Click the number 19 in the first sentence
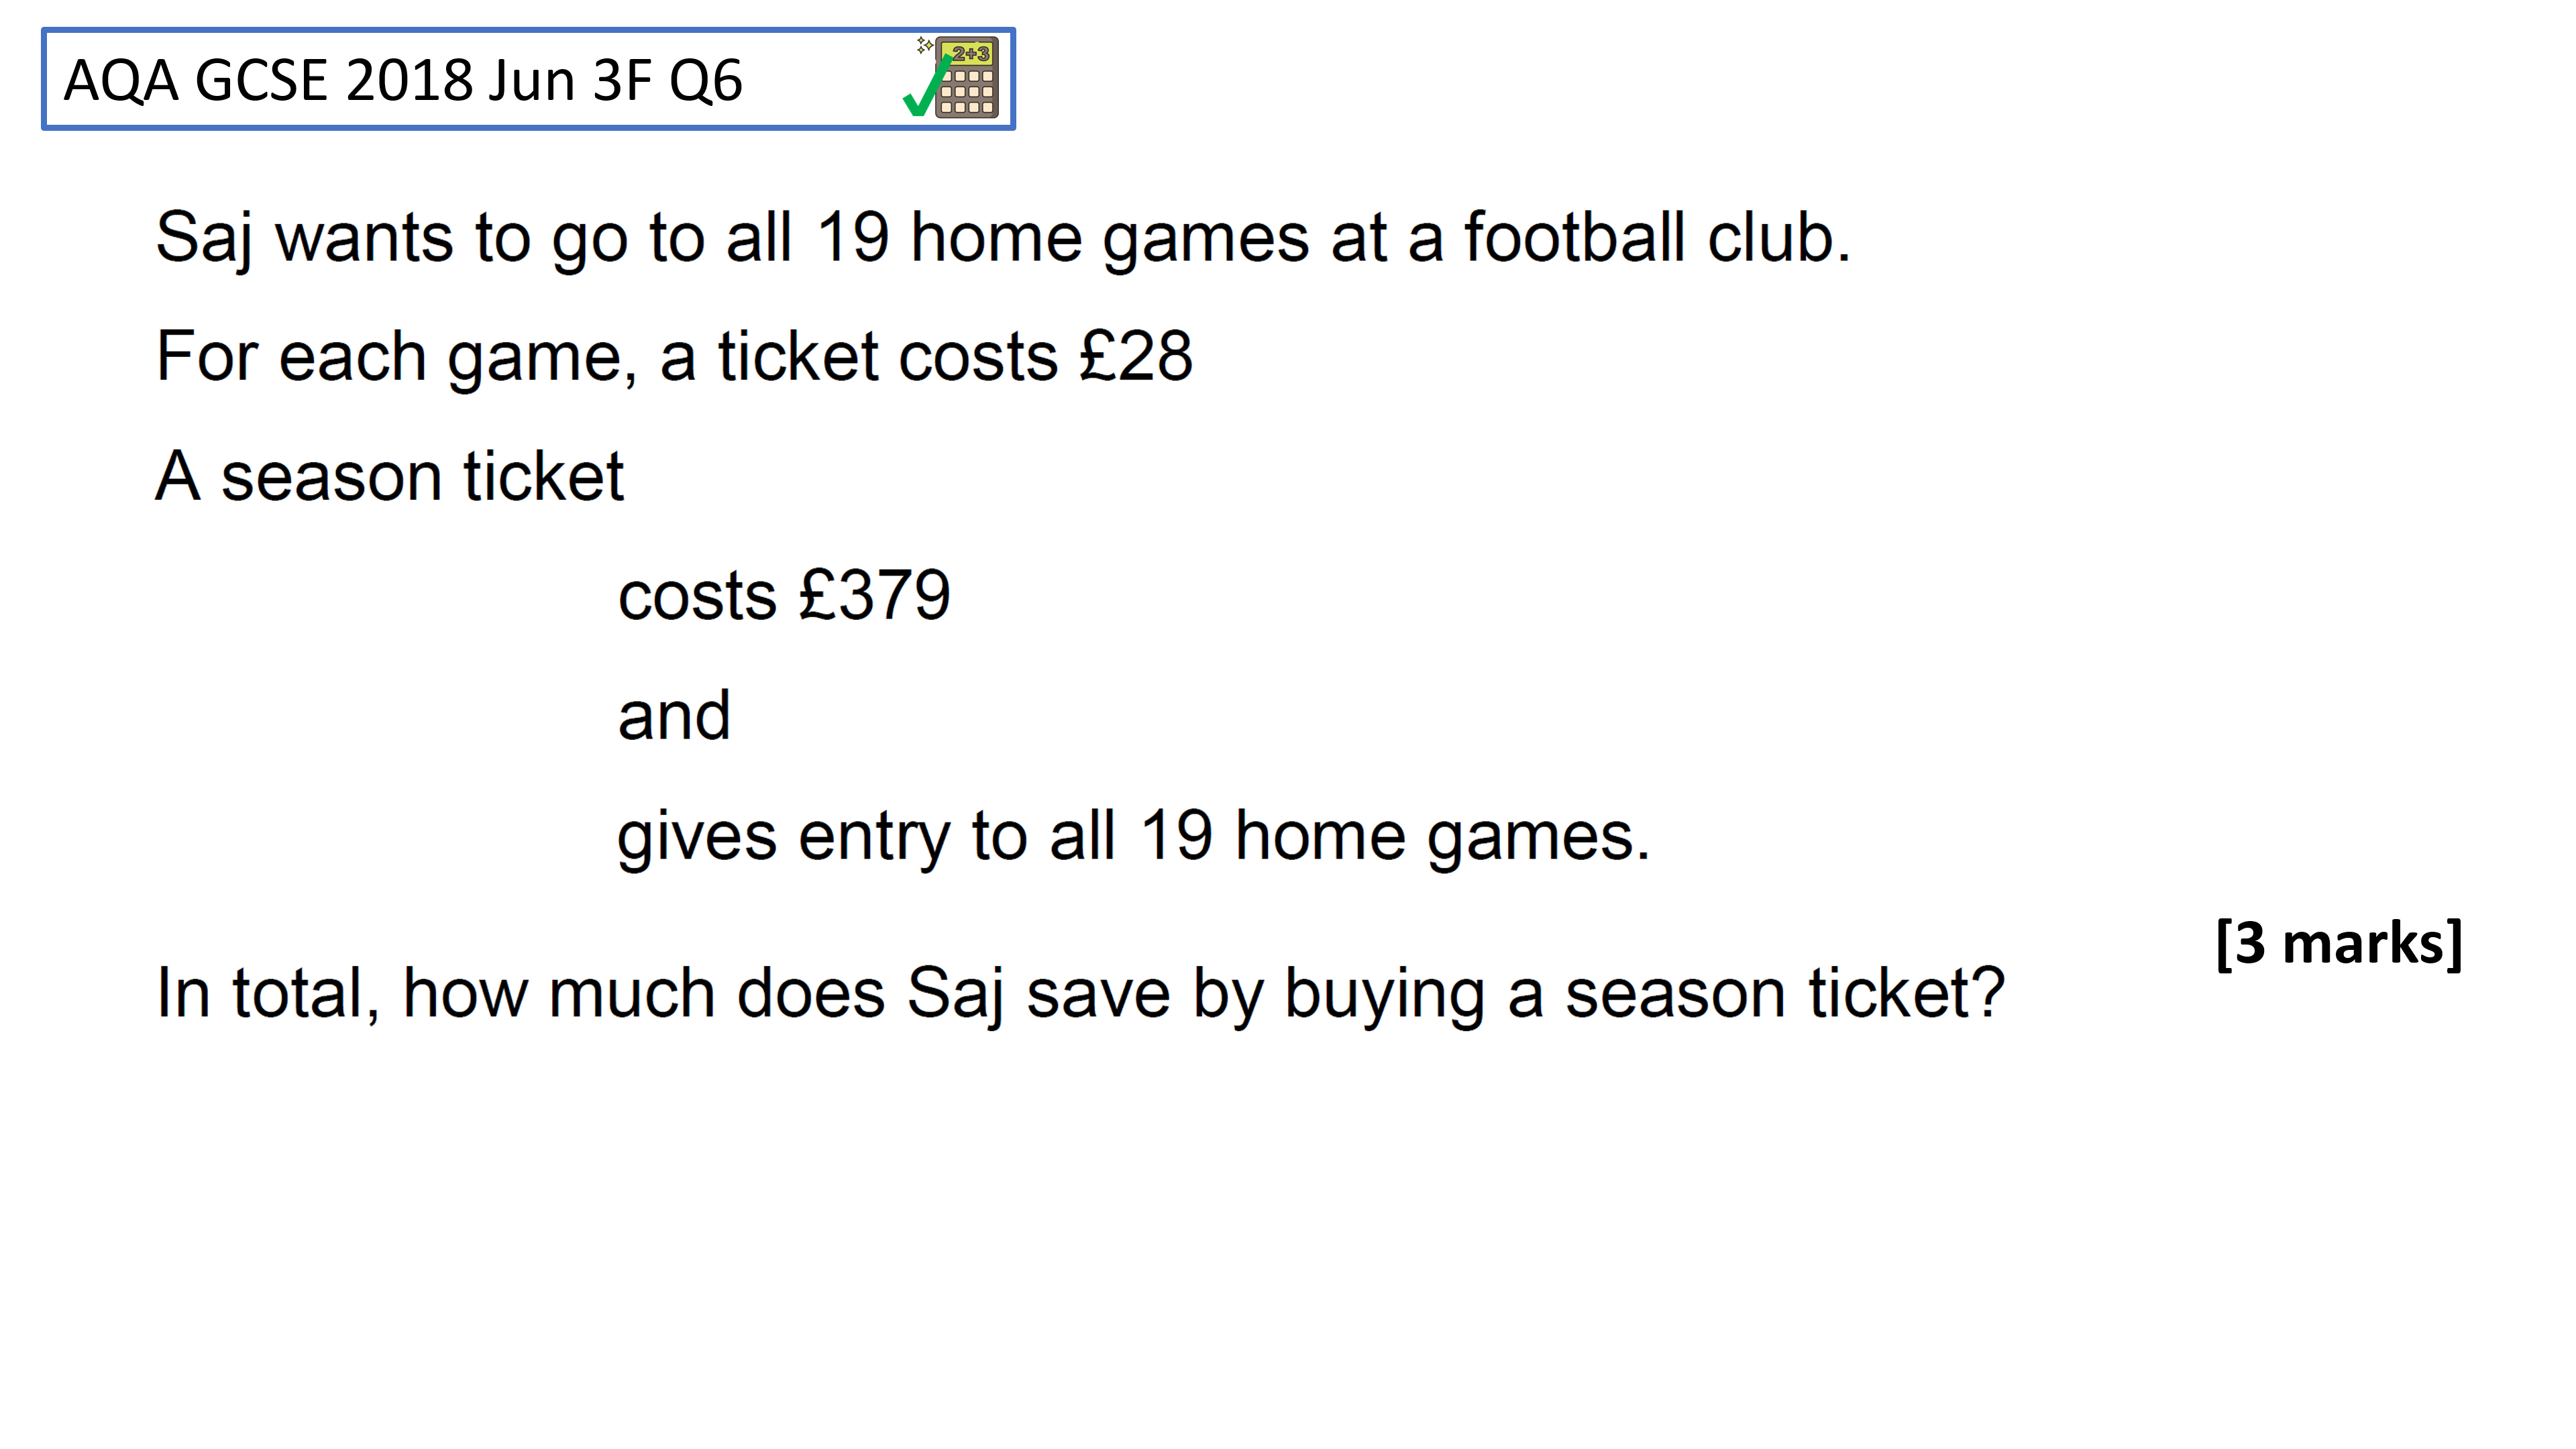 click(x=852, y=238)
